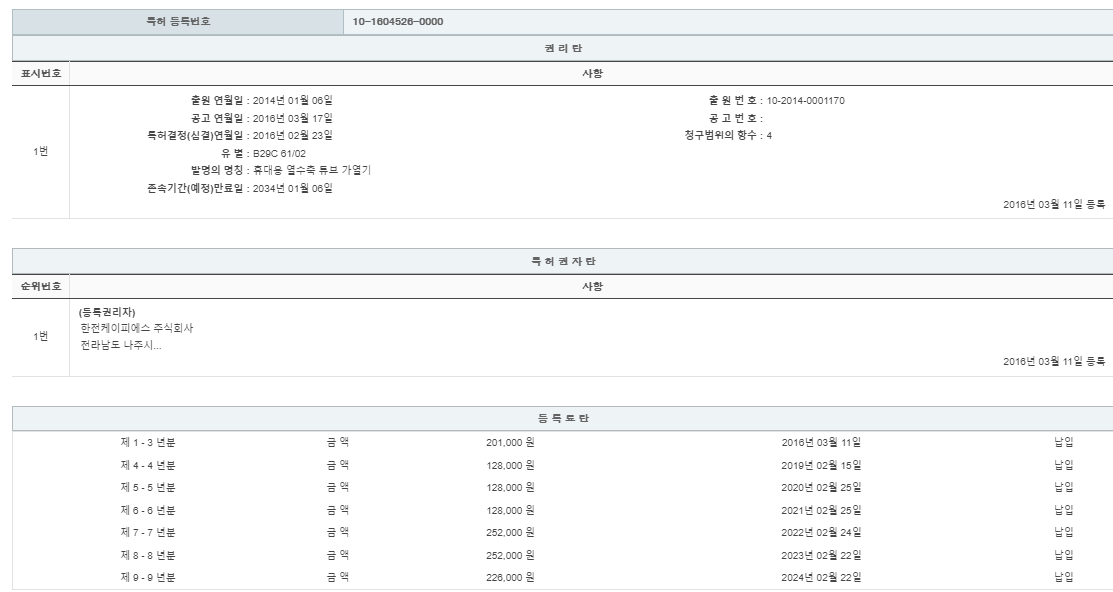
Task: Click expiry date 2034년 01월 06일
Action: 291,188
